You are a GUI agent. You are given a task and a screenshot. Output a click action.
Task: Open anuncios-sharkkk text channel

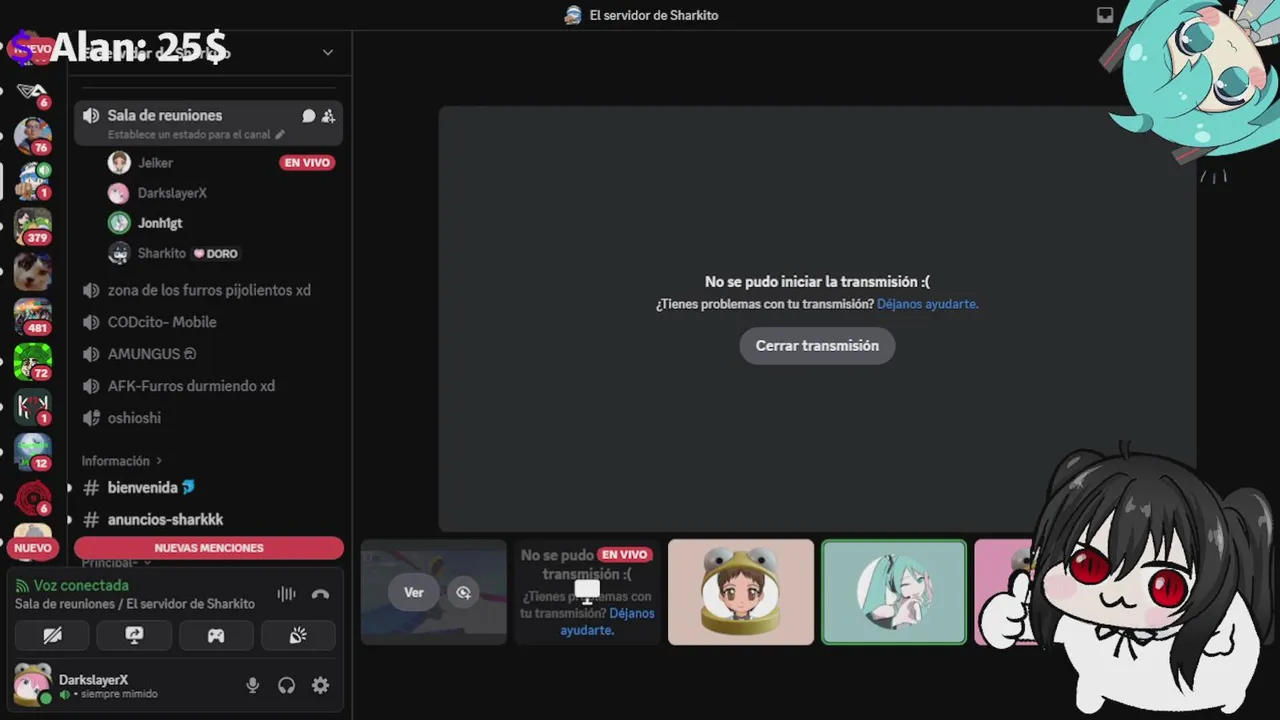pos(208,520)
